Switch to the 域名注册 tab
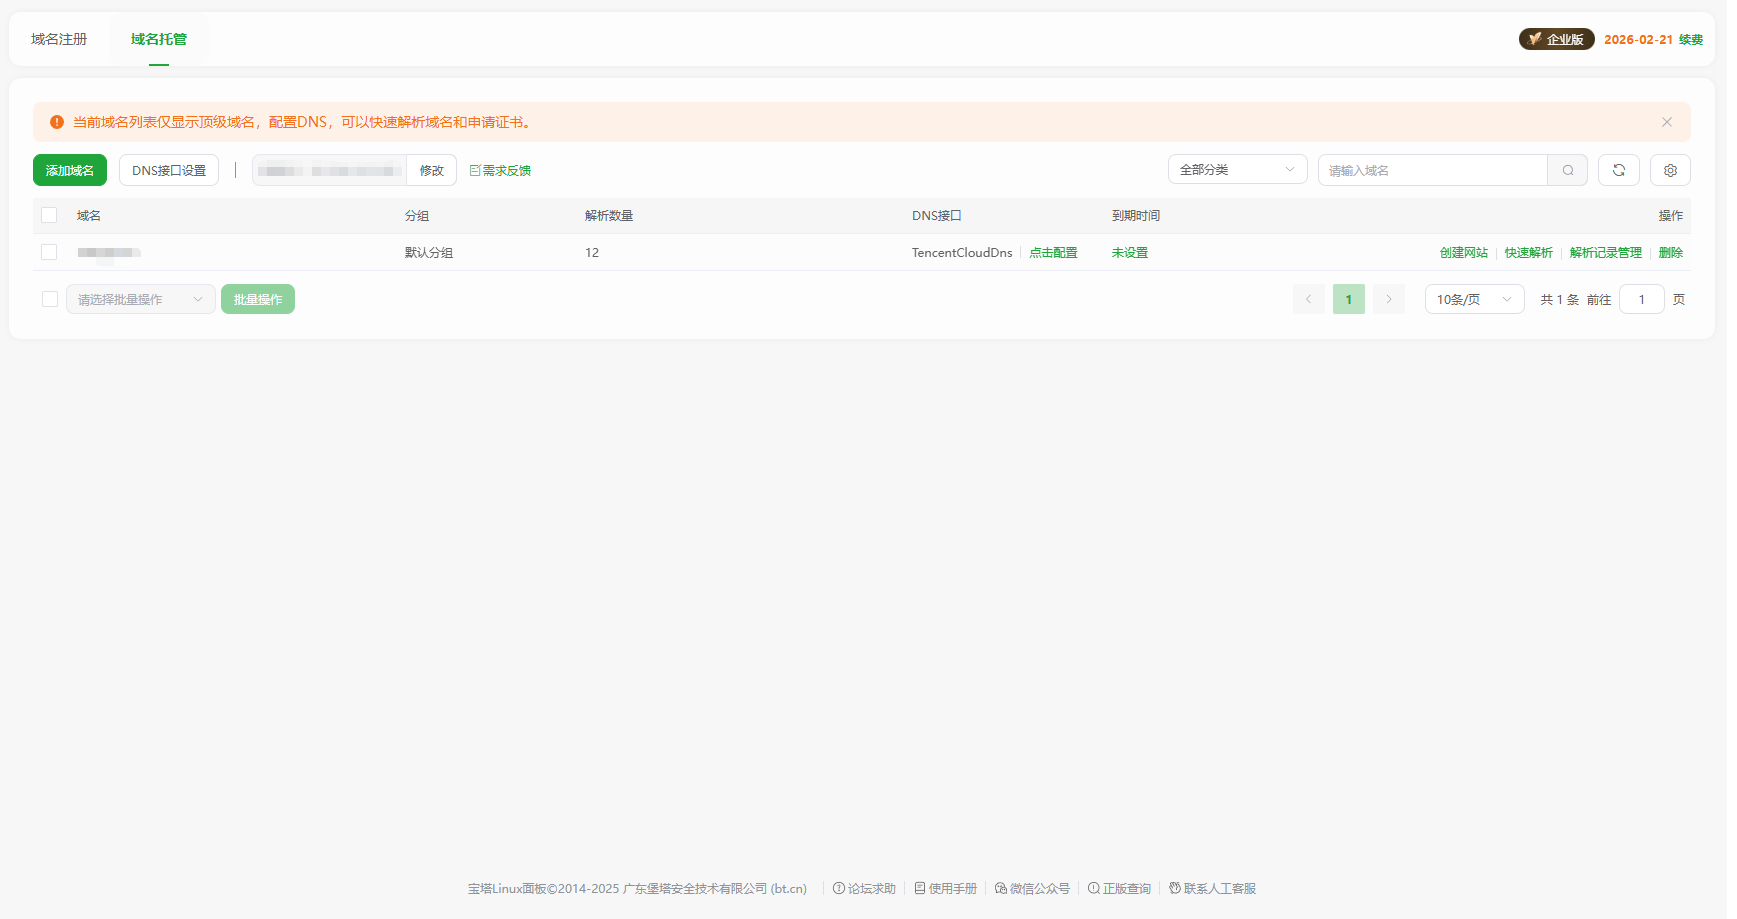 point(59,39)
